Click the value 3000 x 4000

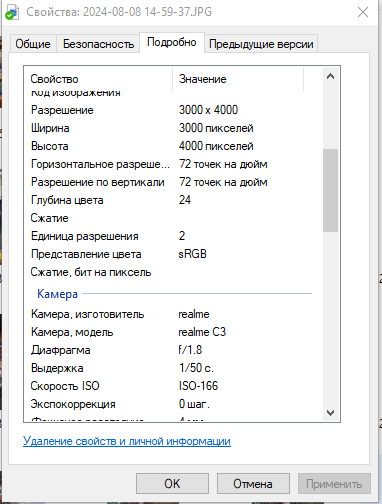208,110
